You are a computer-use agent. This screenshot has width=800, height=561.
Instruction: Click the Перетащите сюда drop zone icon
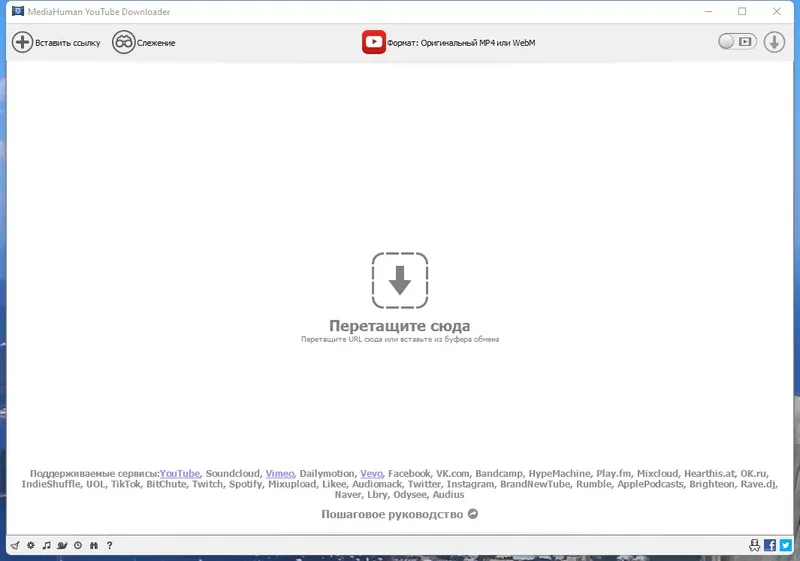tap(399, 280)
